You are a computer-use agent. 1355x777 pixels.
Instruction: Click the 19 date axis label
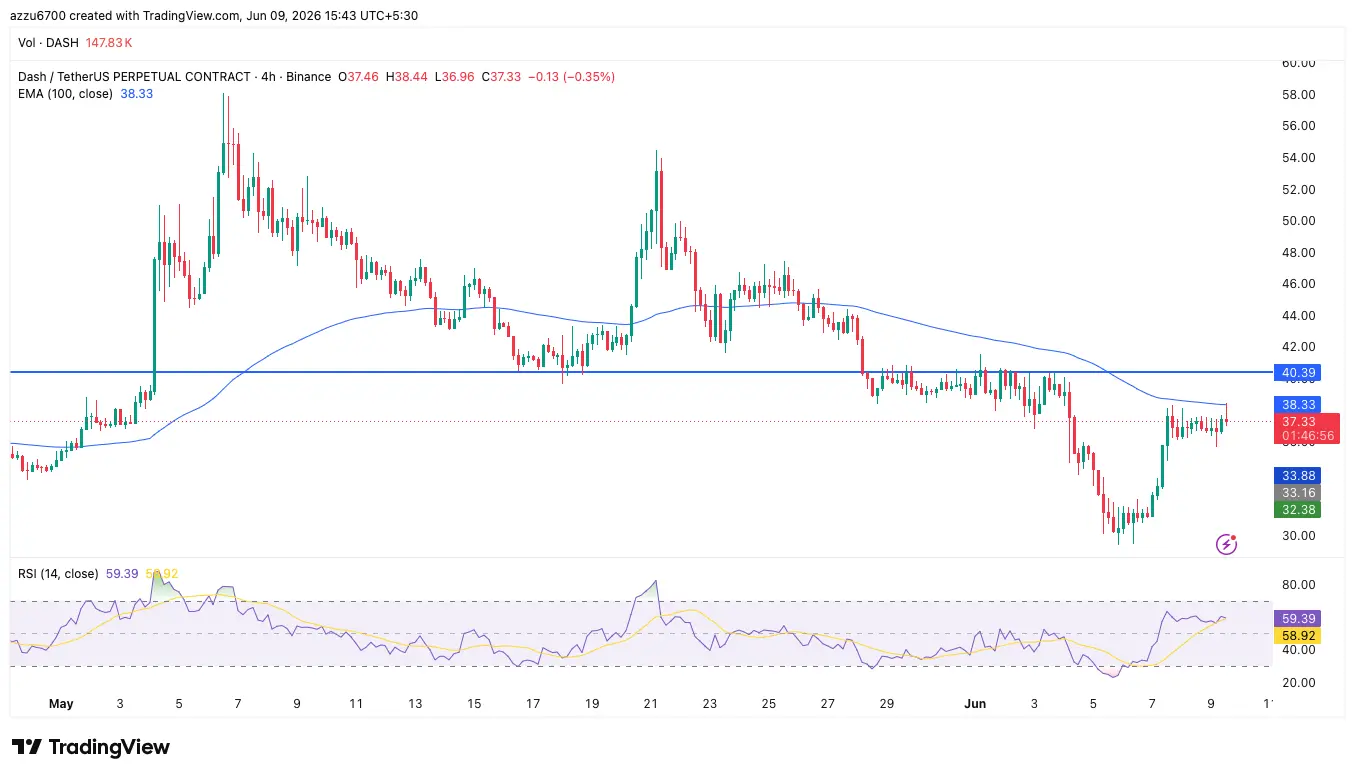592,704
